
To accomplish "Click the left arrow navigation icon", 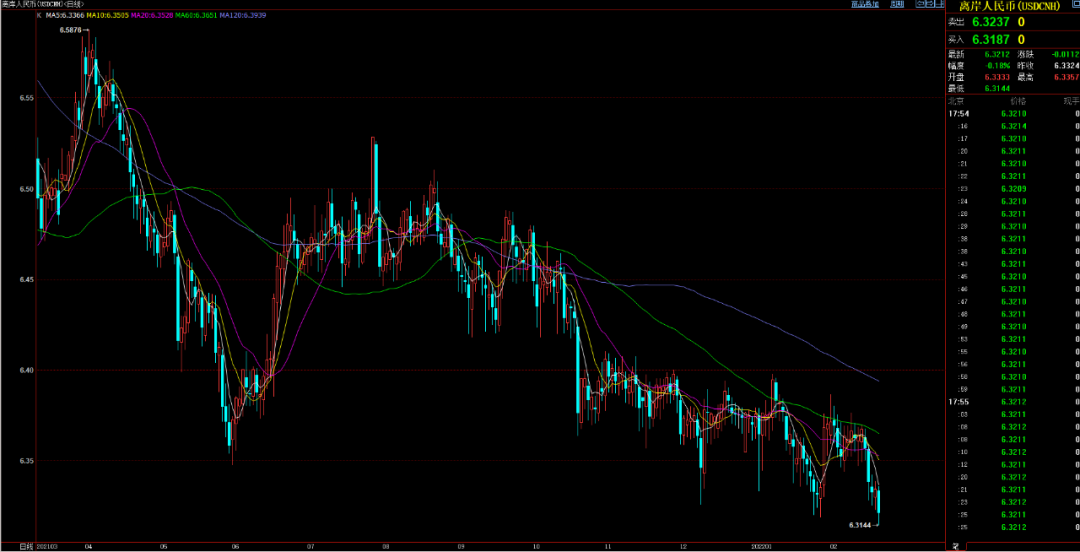I will [x=920, y=4].
